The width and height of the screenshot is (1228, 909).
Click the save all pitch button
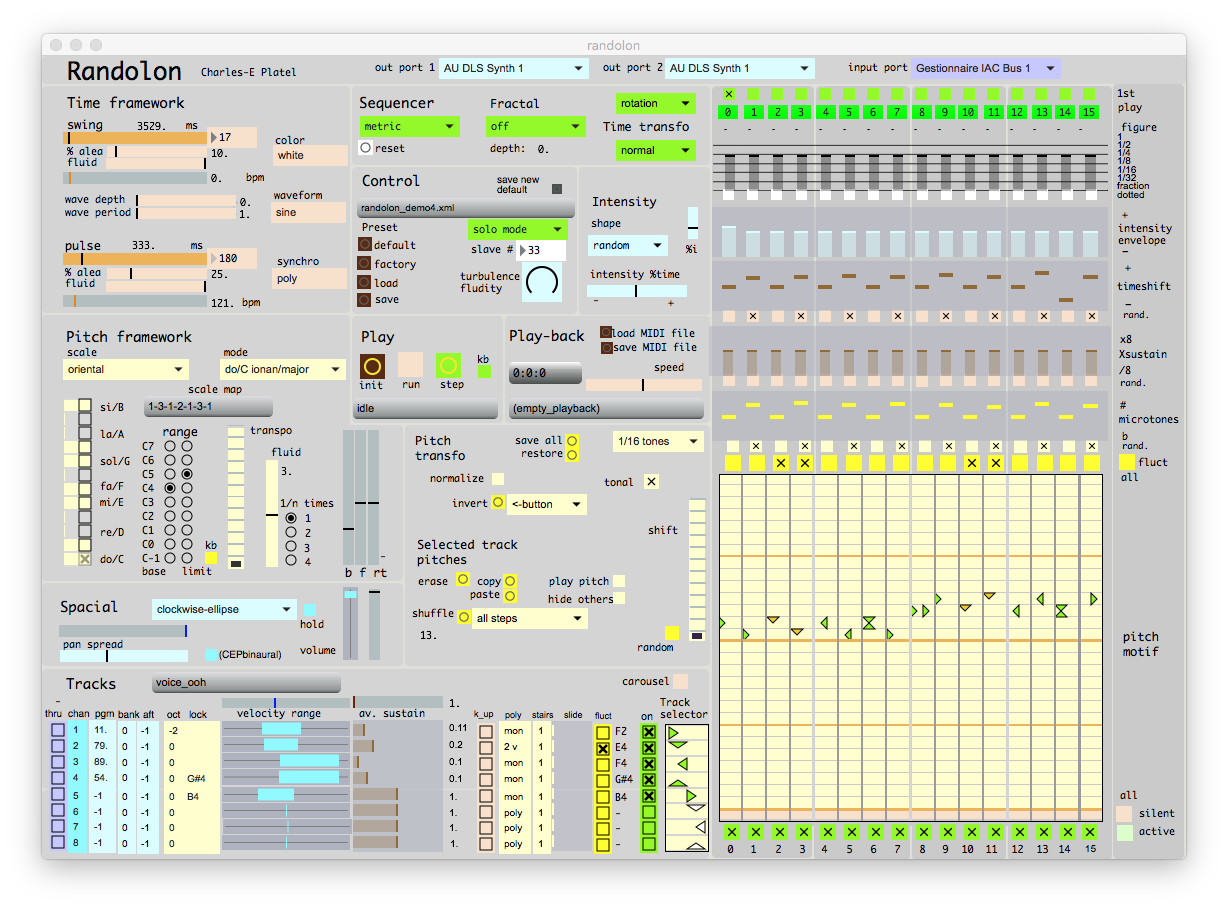(x=572, y=440)
